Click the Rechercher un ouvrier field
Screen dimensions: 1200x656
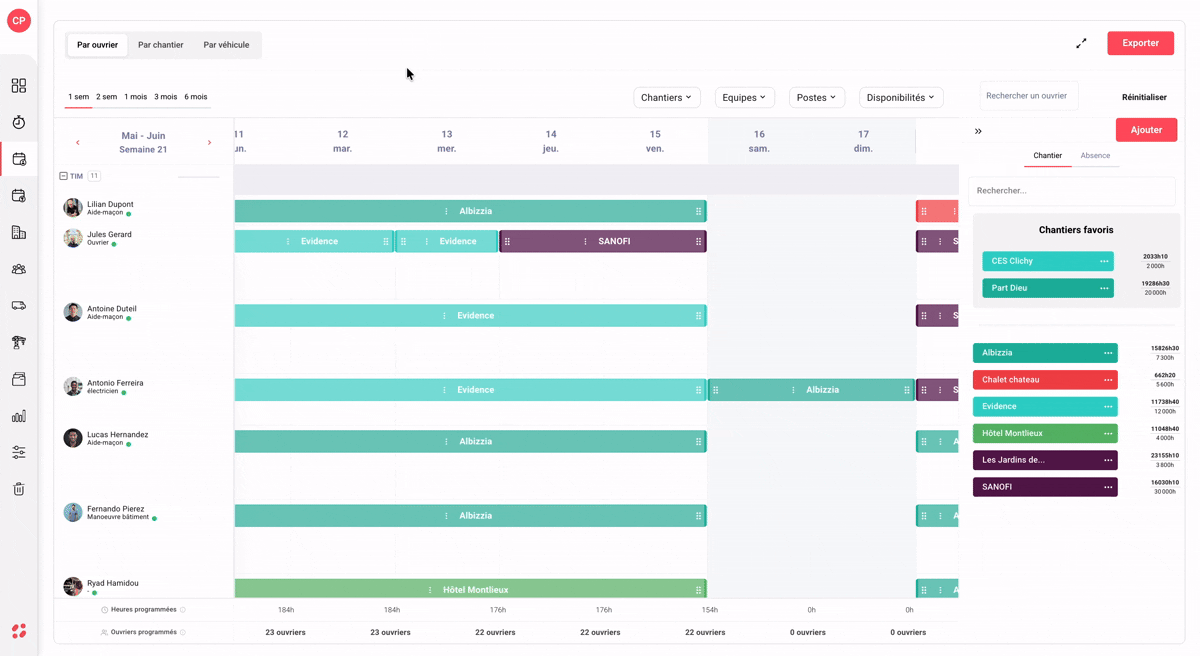(x=1029, y=96)
